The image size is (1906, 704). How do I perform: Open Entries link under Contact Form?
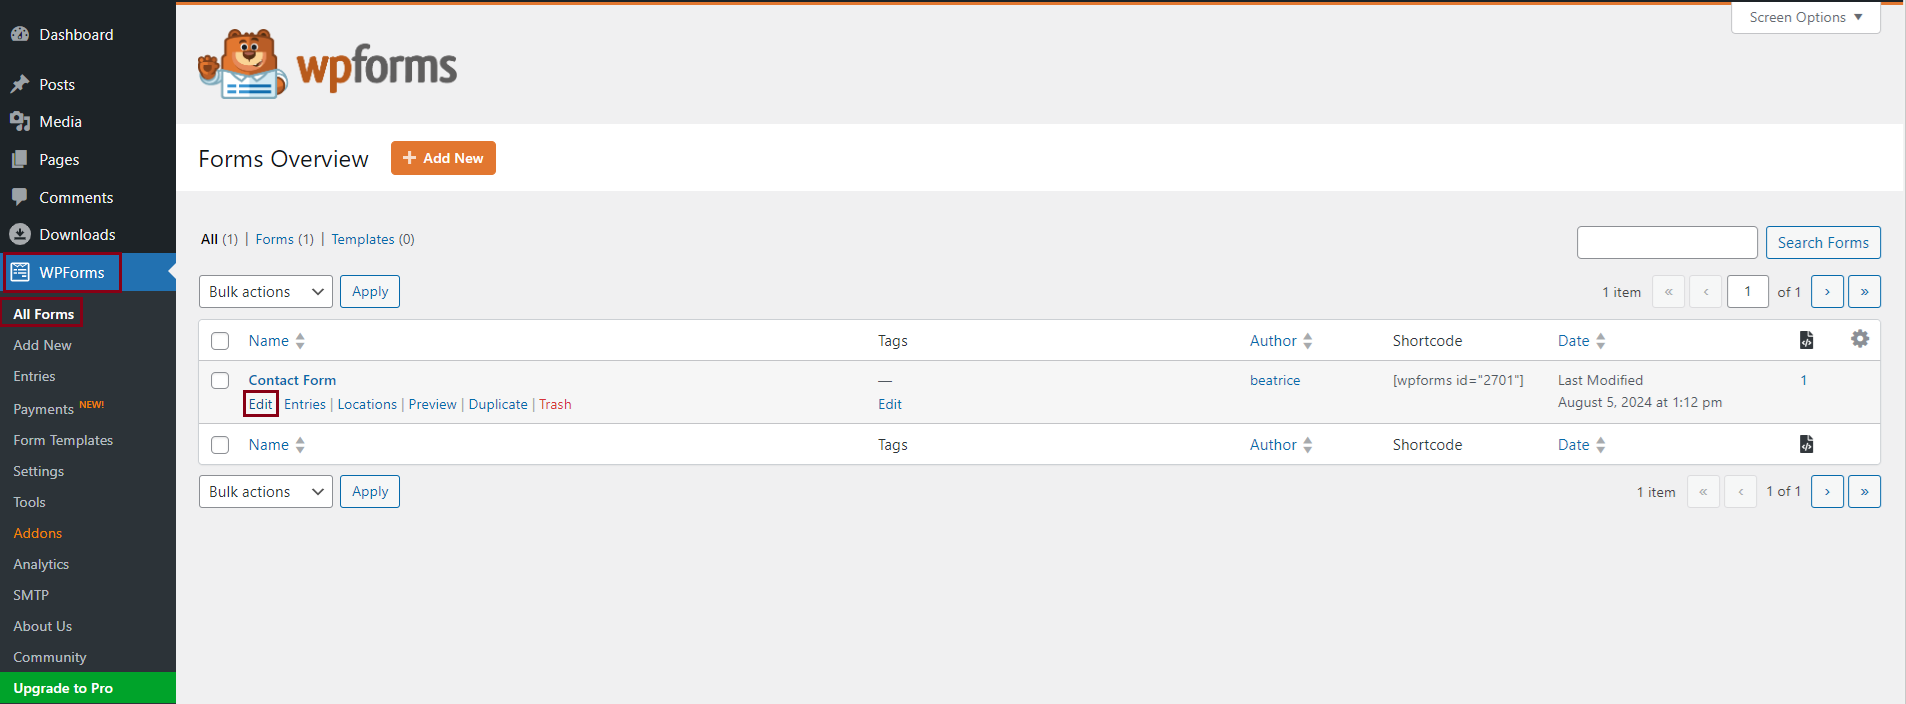(x=305, y=404)
